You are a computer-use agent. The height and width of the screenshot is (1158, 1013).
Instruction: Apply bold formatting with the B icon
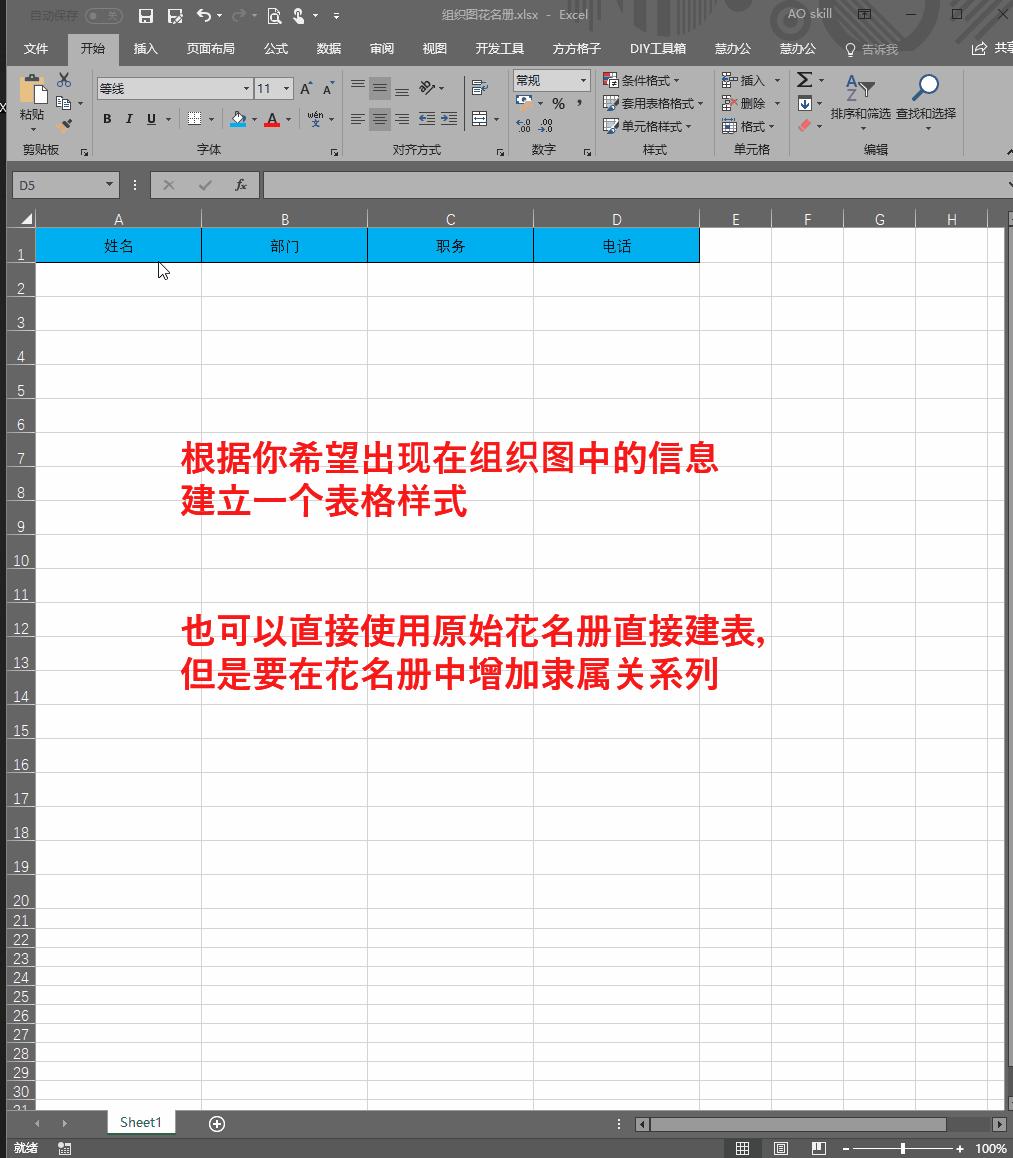click(x=107, y=118)
